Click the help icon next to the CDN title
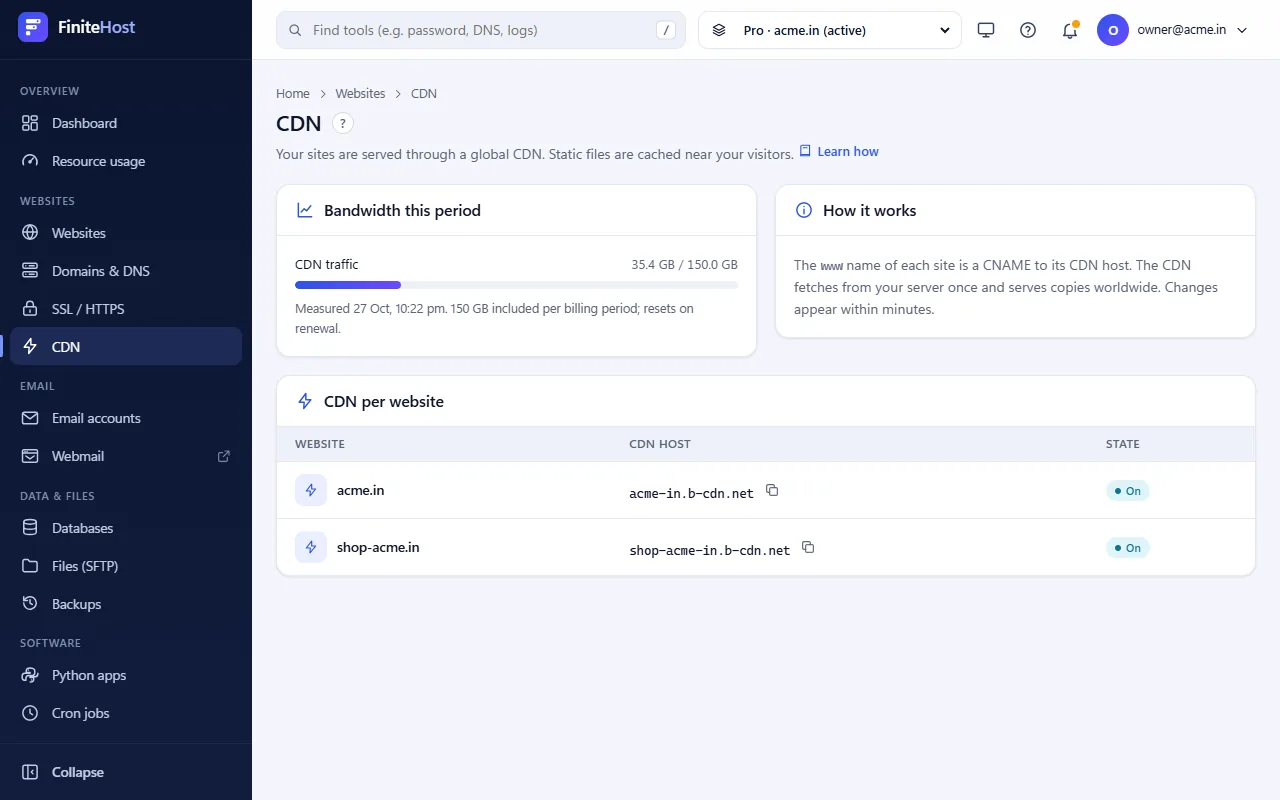The image size is (1280, 800). 343,123
